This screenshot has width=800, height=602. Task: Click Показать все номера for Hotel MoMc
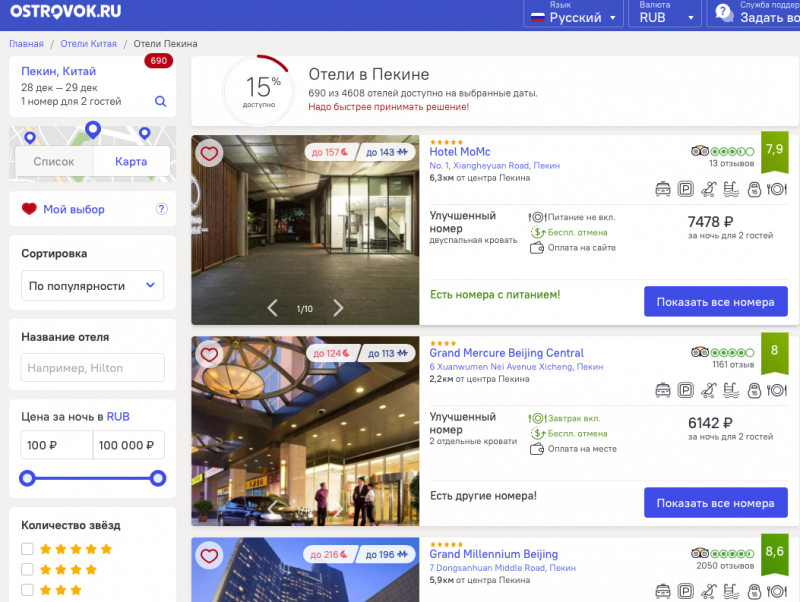[x=715, y=302]
